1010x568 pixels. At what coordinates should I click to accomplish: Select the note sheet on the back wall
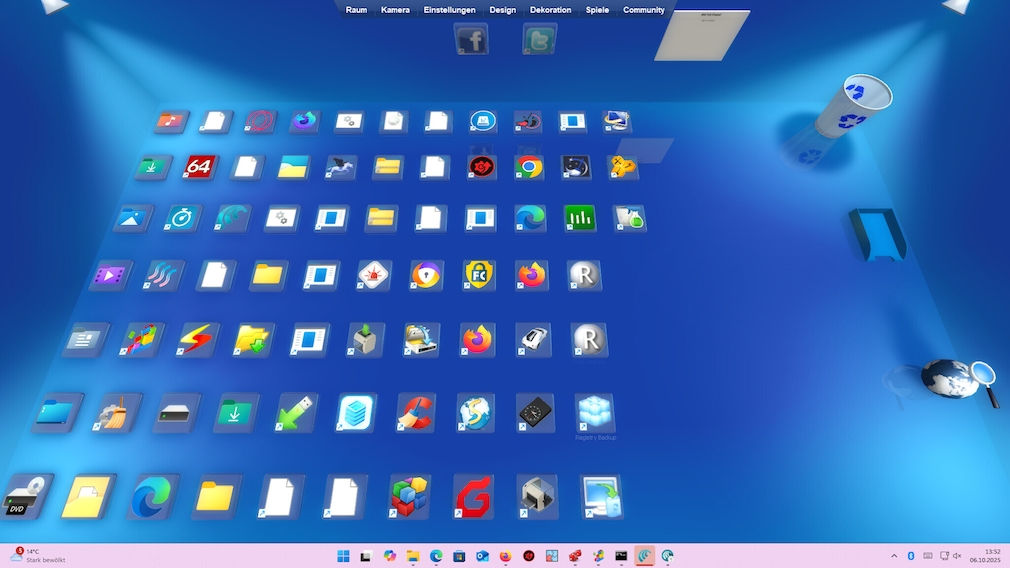point(702,35)
